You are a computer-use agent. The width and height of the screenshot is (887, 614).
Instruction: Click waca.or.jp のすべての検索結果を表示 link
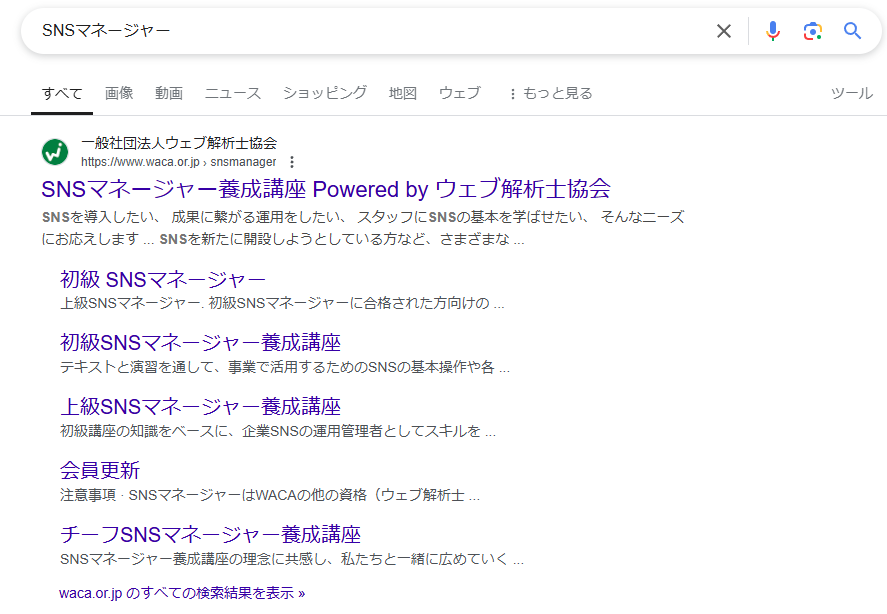182,593
